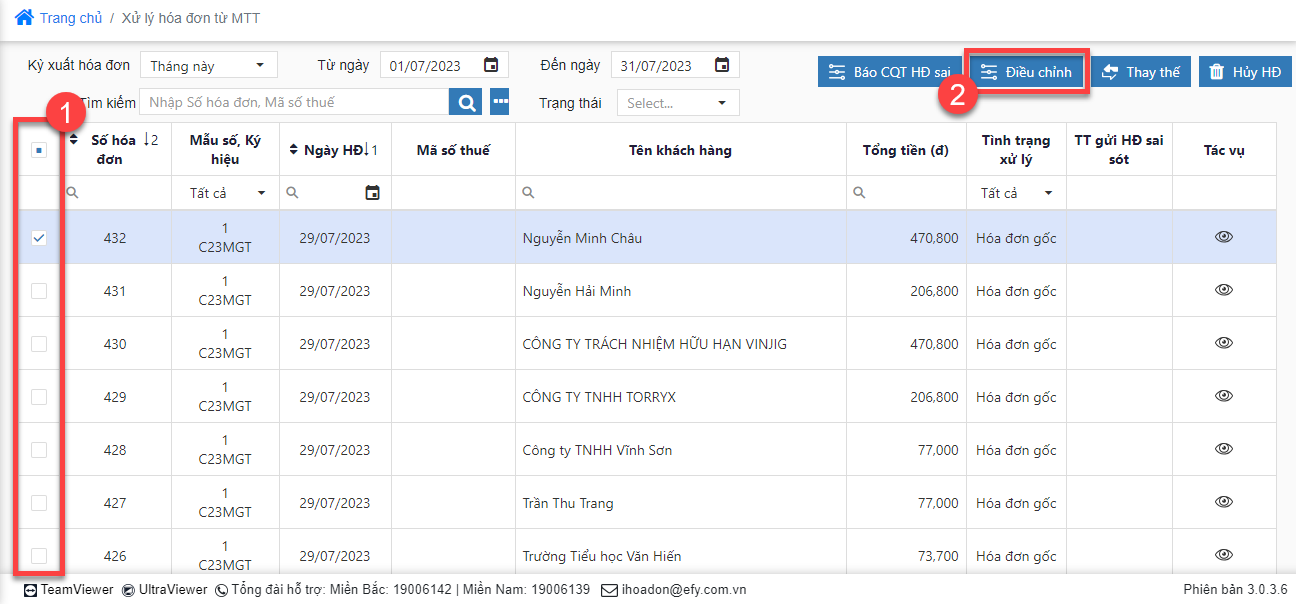Open advanced search options three-dot button
Screen dimensions: 1296x604
[500, 102]
